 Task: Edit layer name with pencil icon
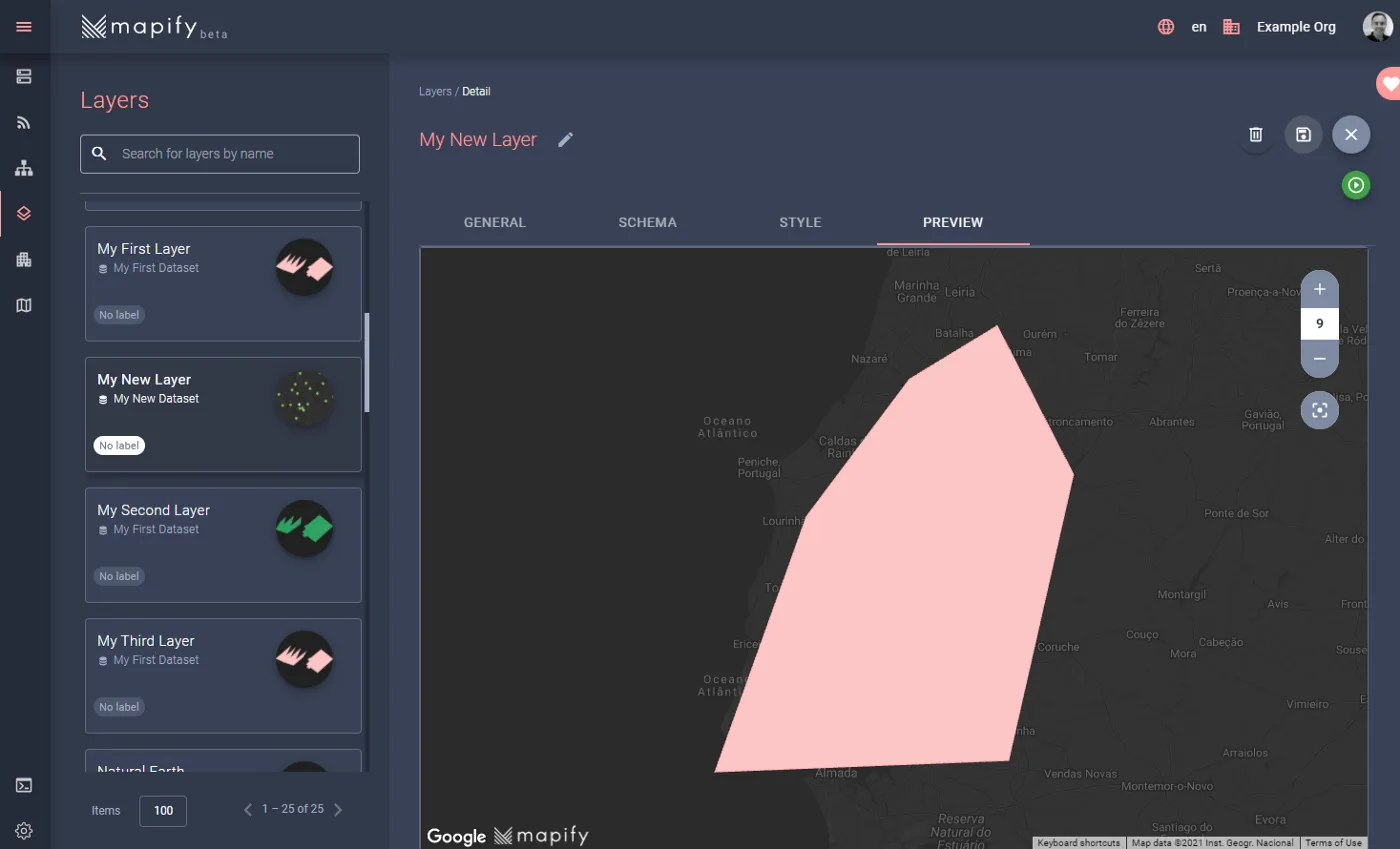(x=566, y=140)
